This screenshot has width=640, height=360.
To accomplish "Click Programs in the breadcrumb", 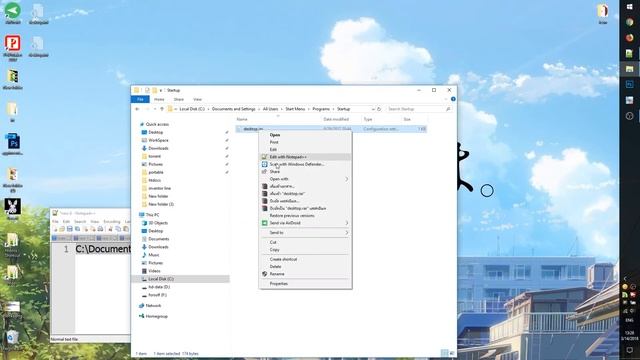I will (x=321, y=109).
